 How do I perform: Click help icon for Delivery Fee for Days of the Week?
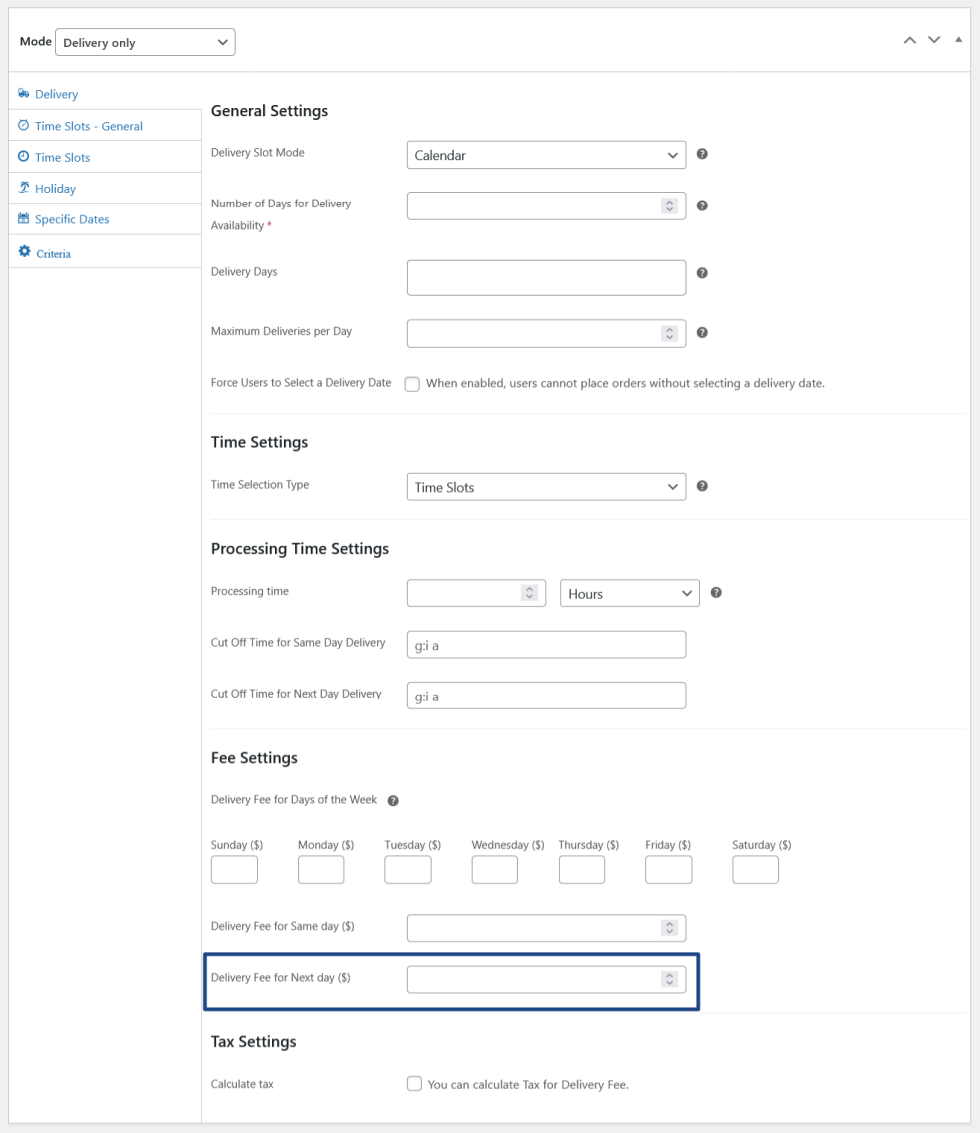pyautogui.click(x=393, y=800)
